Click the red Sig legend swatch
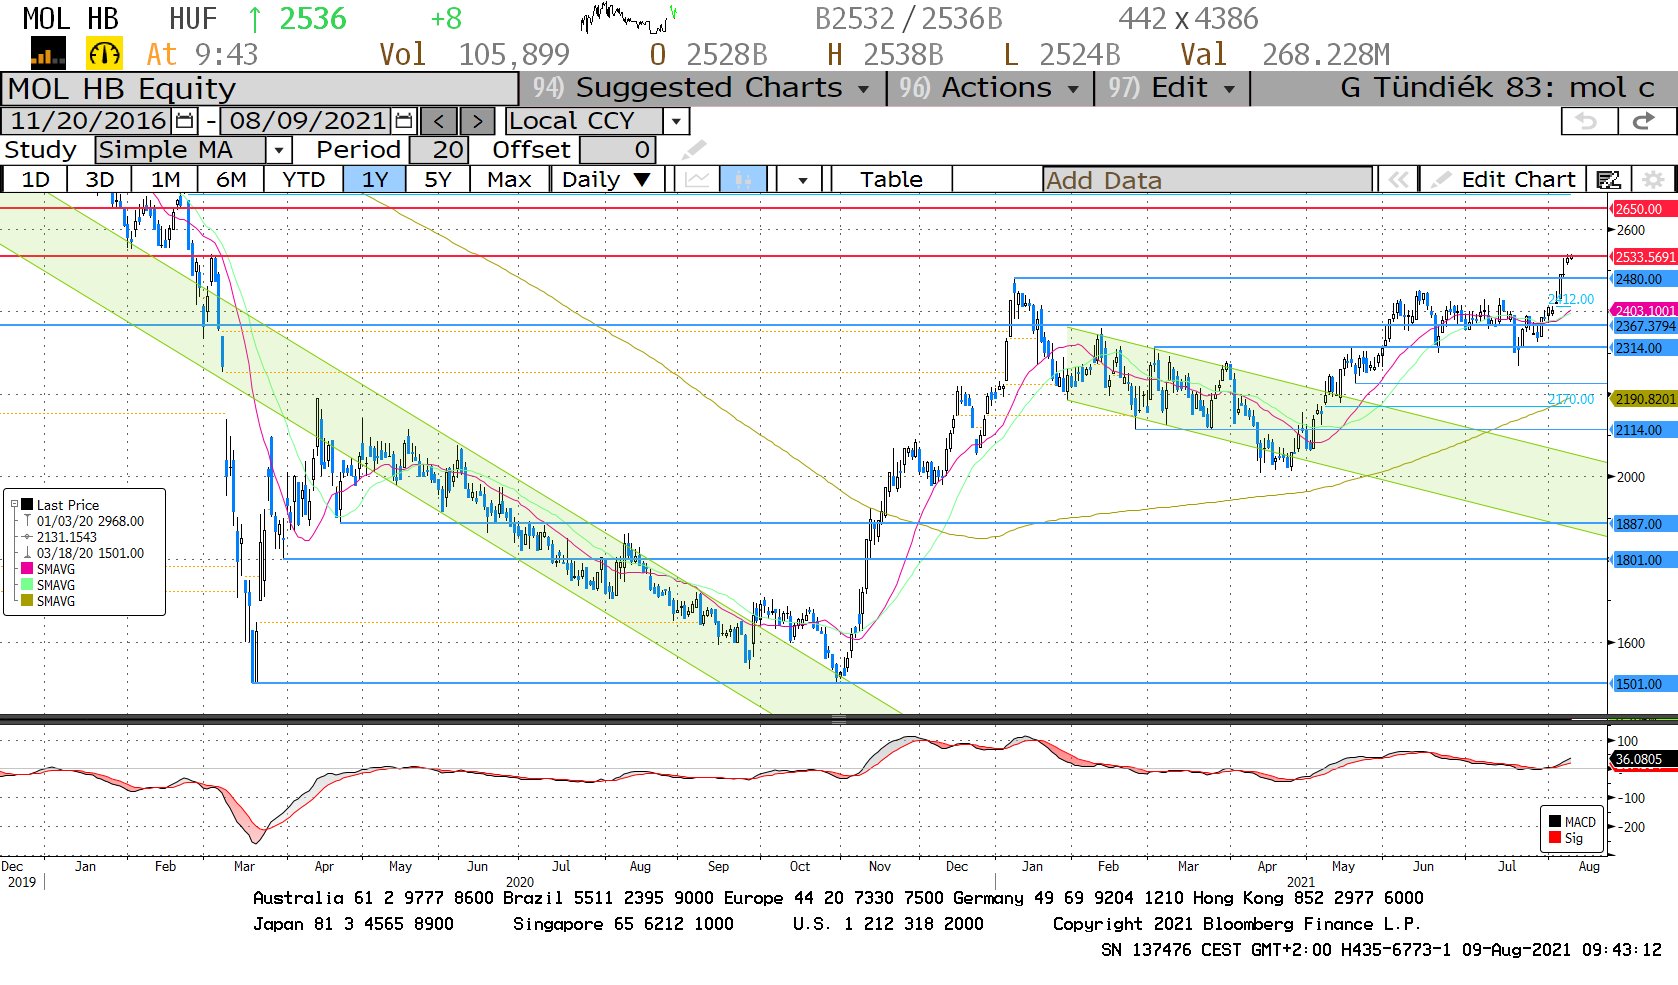The width and height of the screenshot is (1678, 985). pos(1555,838)
